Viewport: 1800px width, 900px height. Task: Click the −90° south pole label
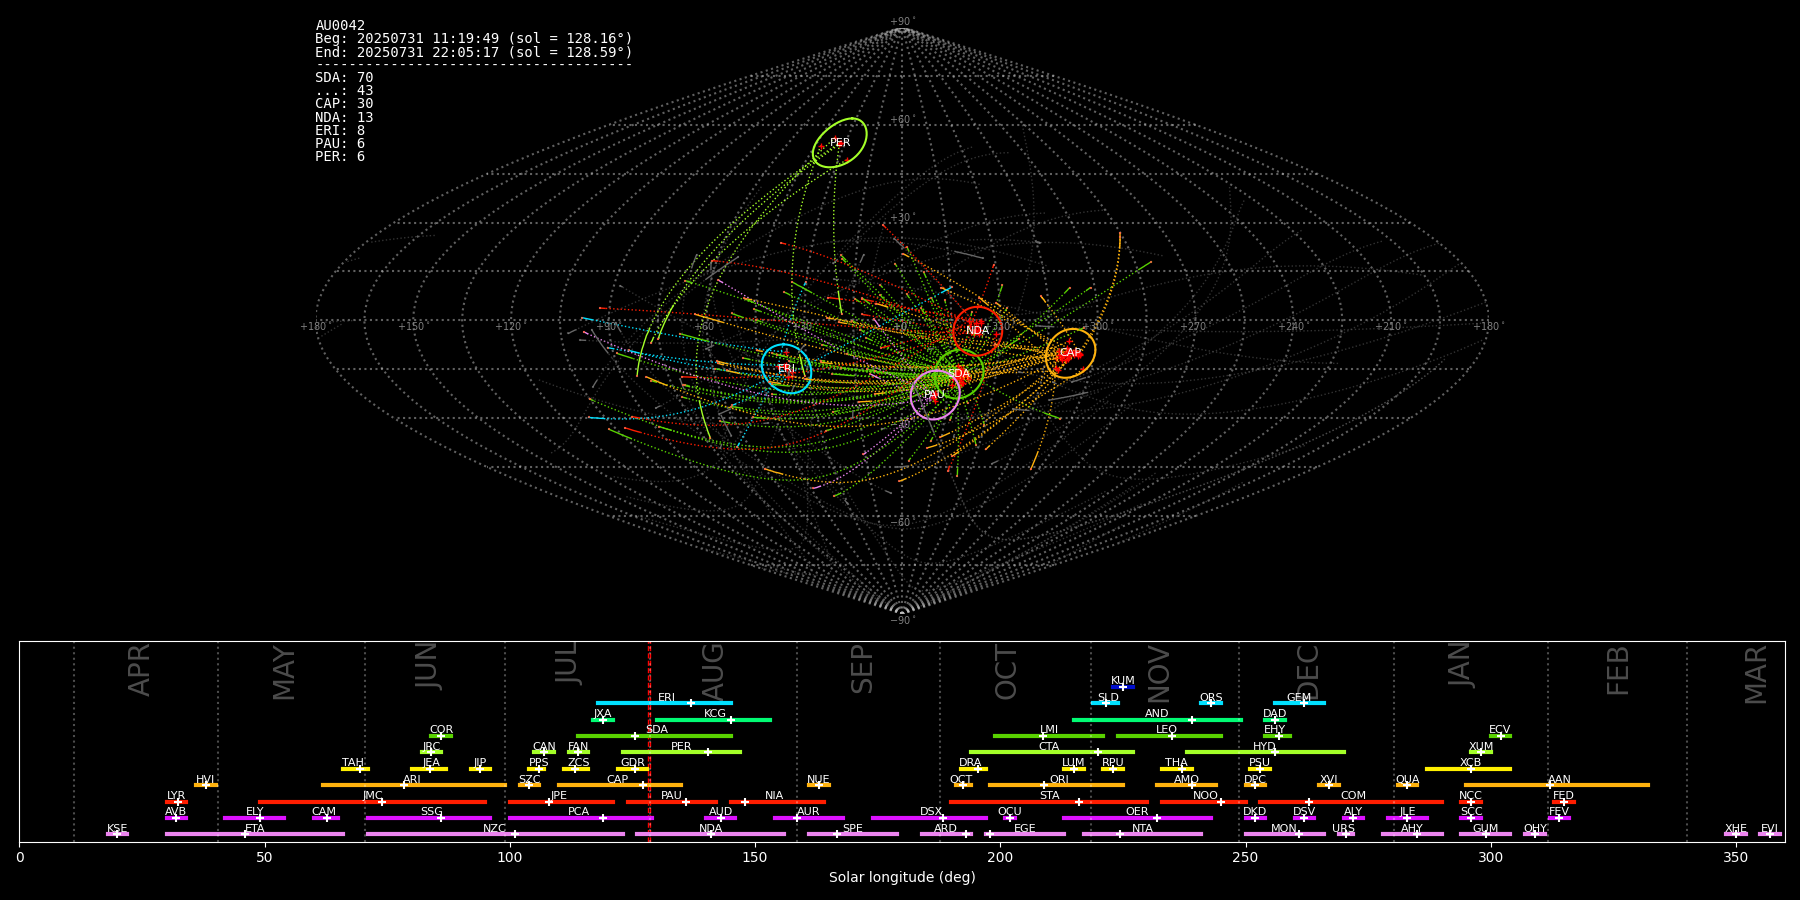click(x=902, y=620)
